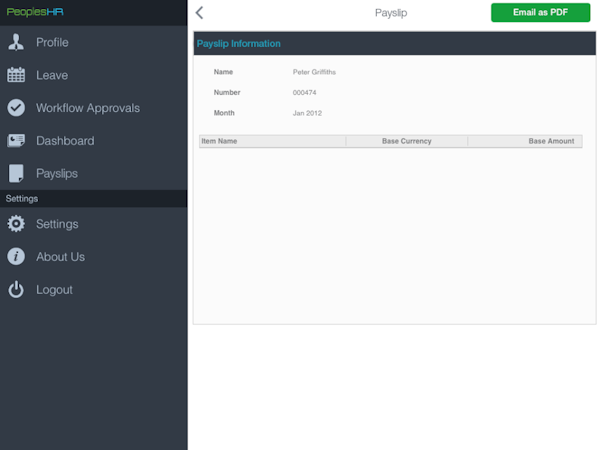Click the Logout power icon
Screen dimensions: 600x450
16,289
